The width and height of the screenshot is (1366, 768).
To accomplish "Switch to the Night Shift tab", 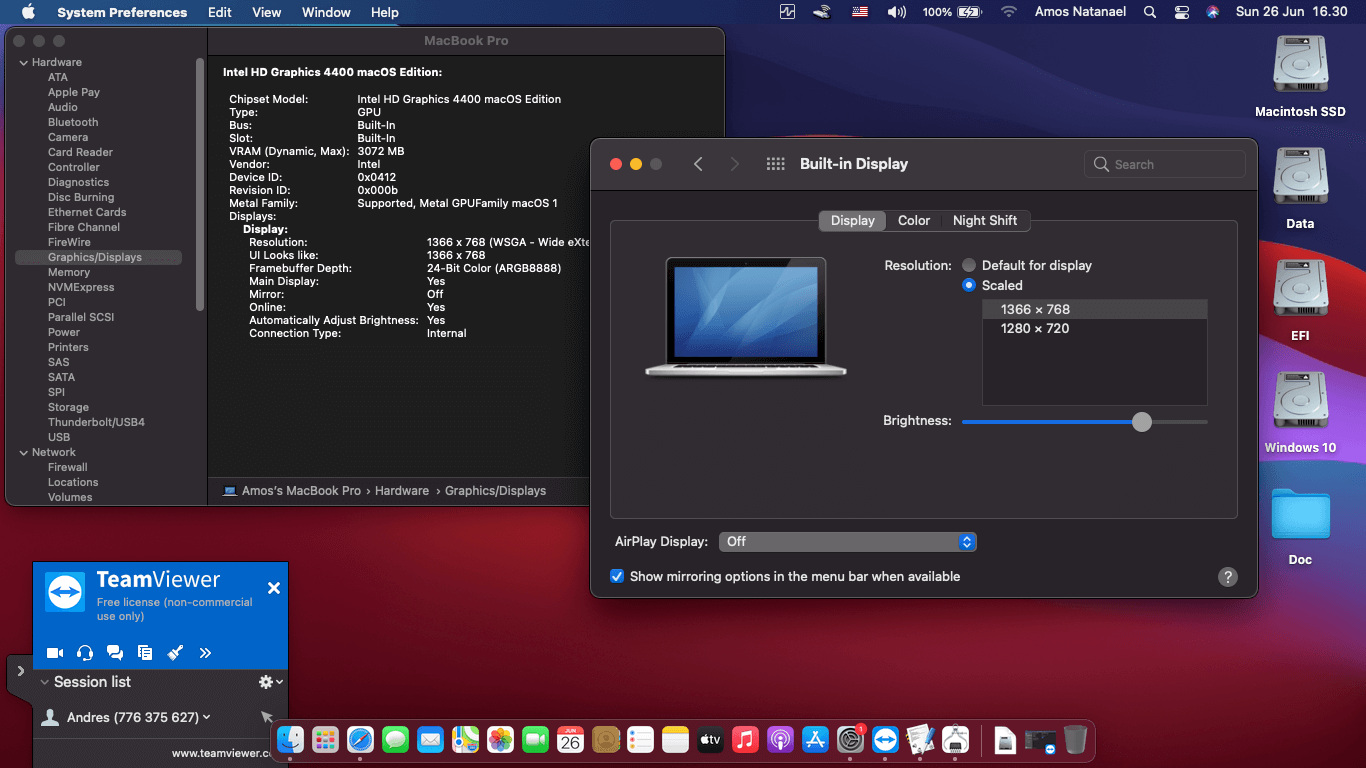I will point(985,221).
